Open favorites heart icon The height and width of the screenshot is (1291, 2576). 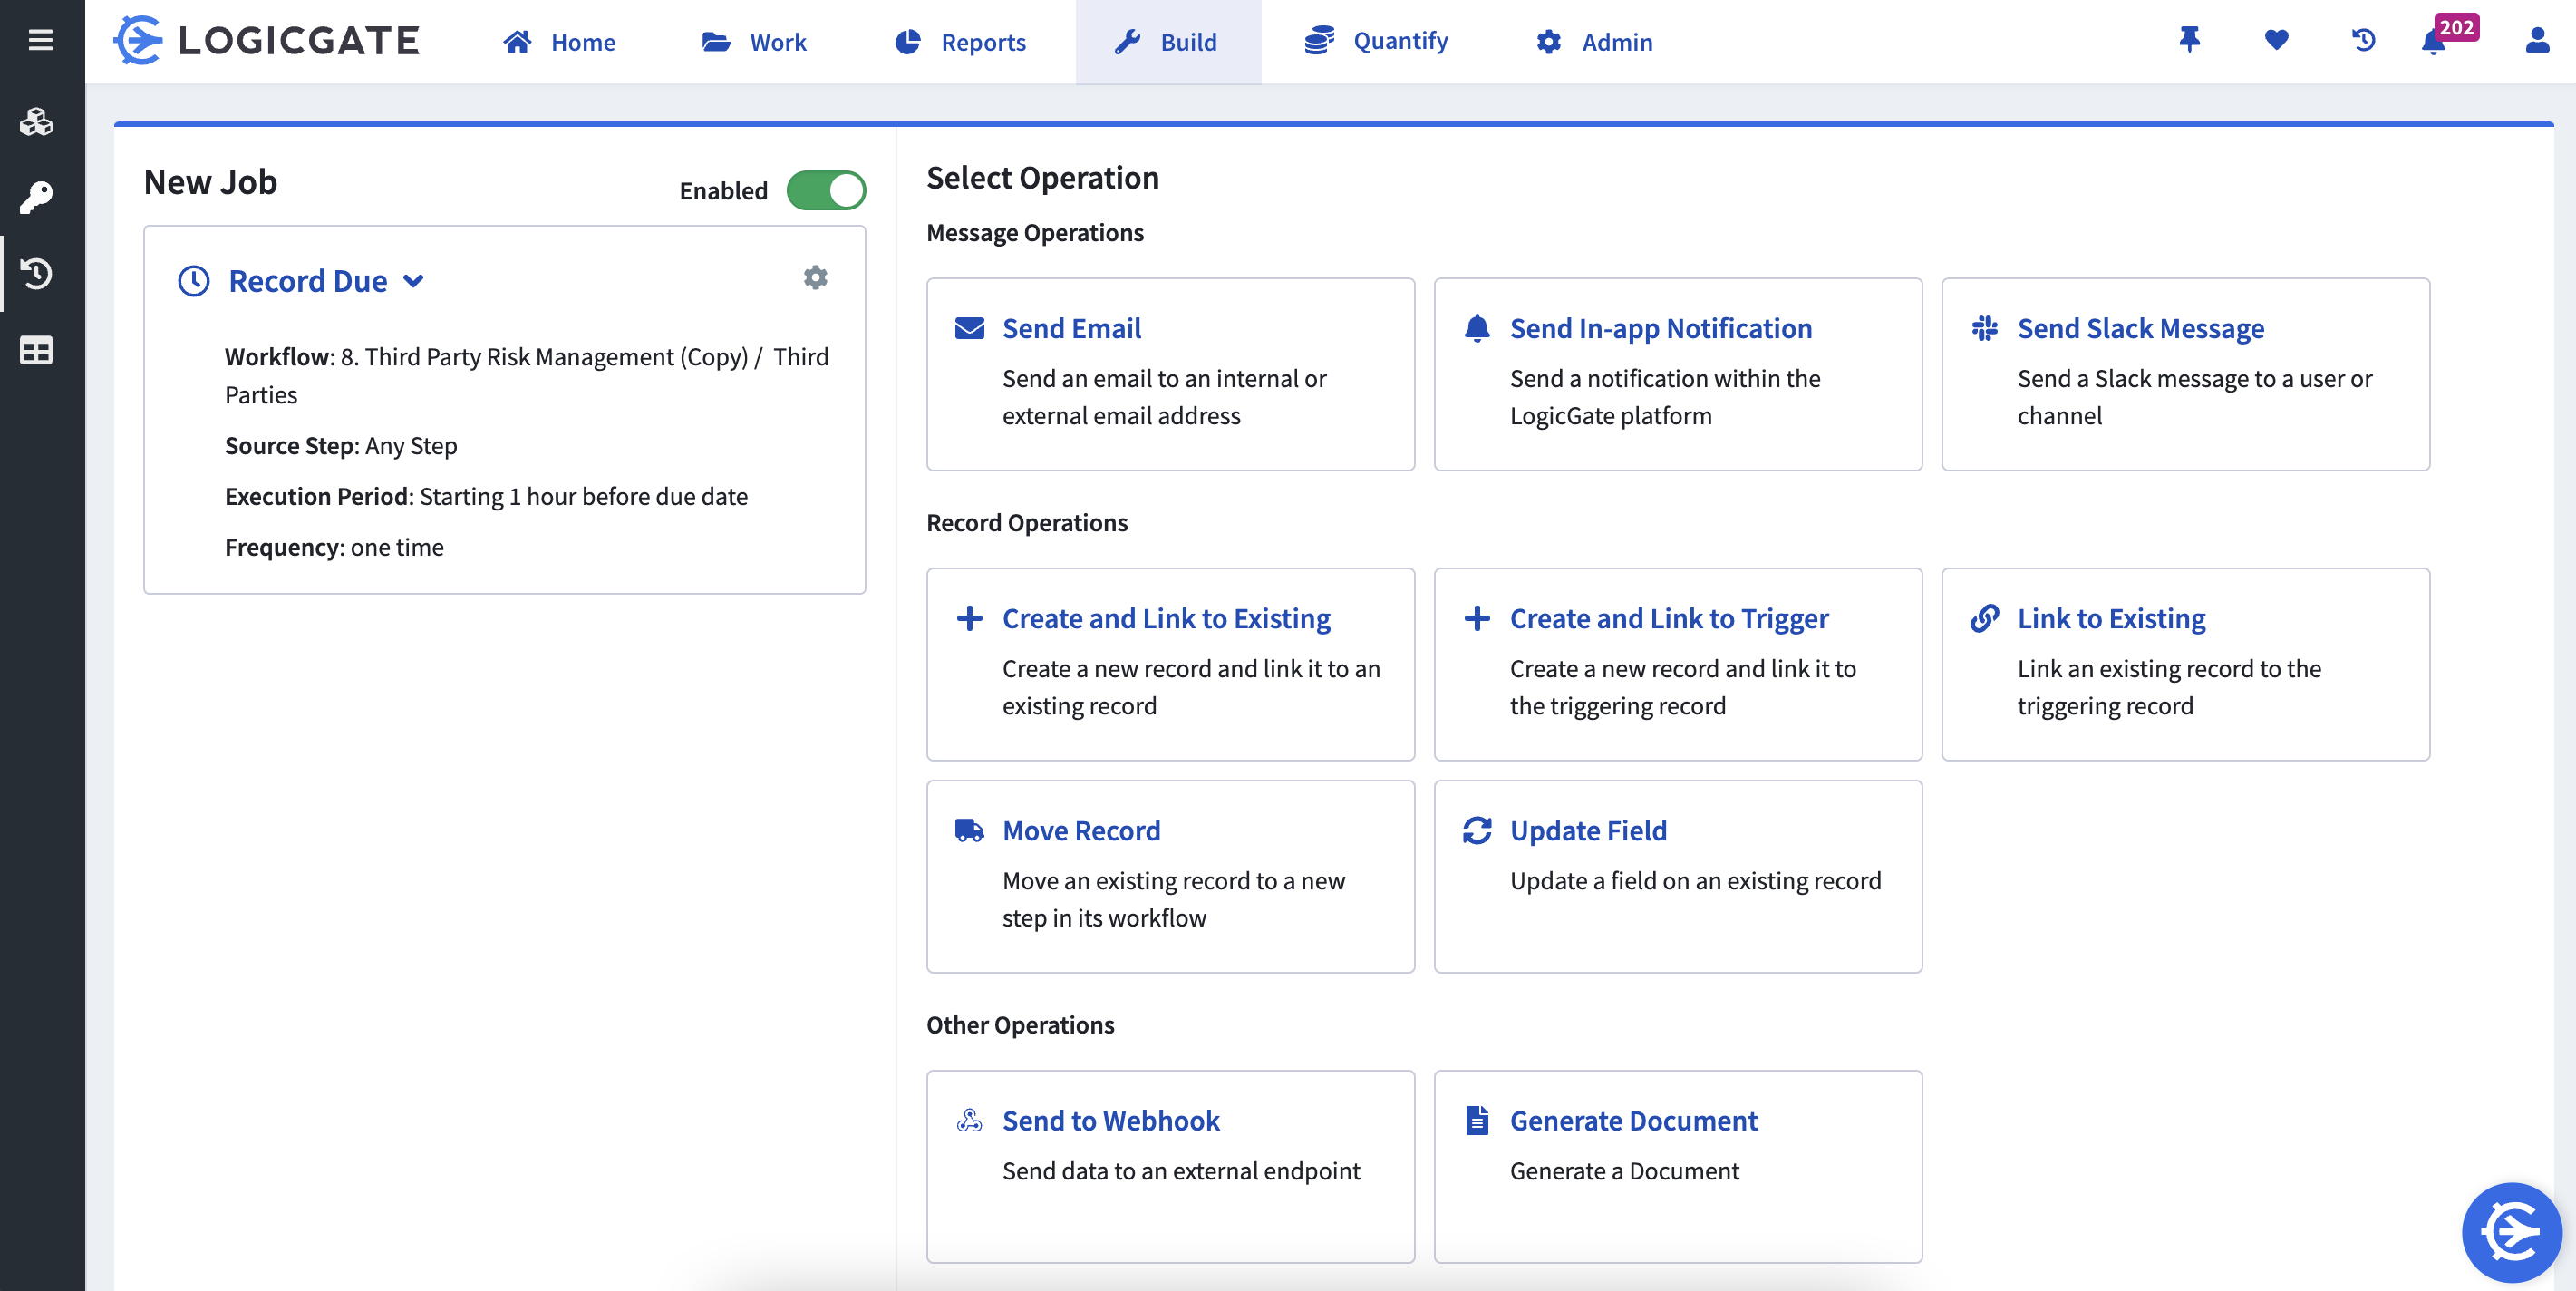pyautogui.click(x=2276, y=40)
